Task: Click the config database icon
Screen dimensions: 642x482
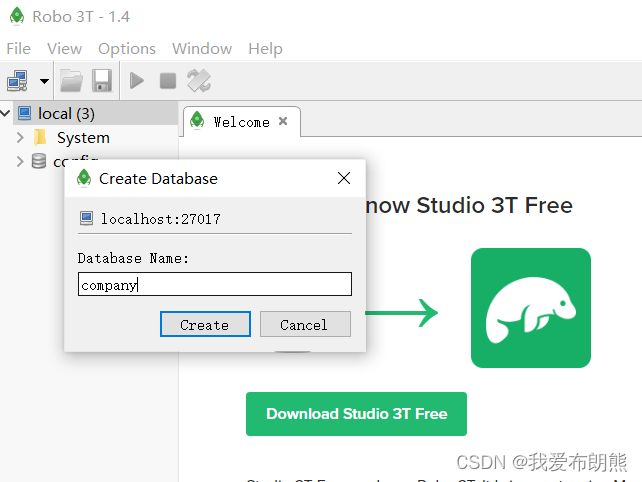Action: (x=39, y=161)
